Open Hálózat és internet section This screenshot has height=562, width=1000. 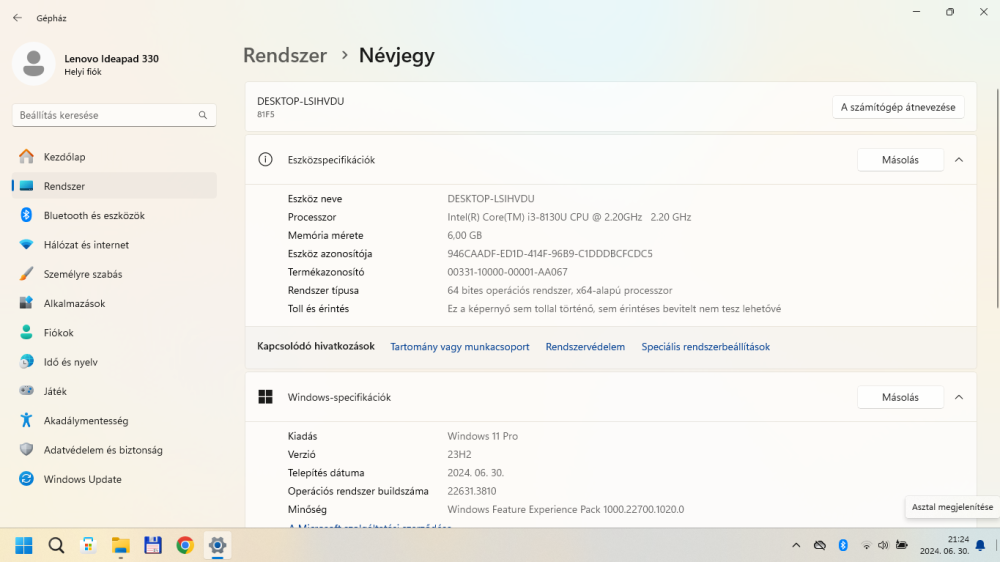pyautogui.click(x=86, y=245)
